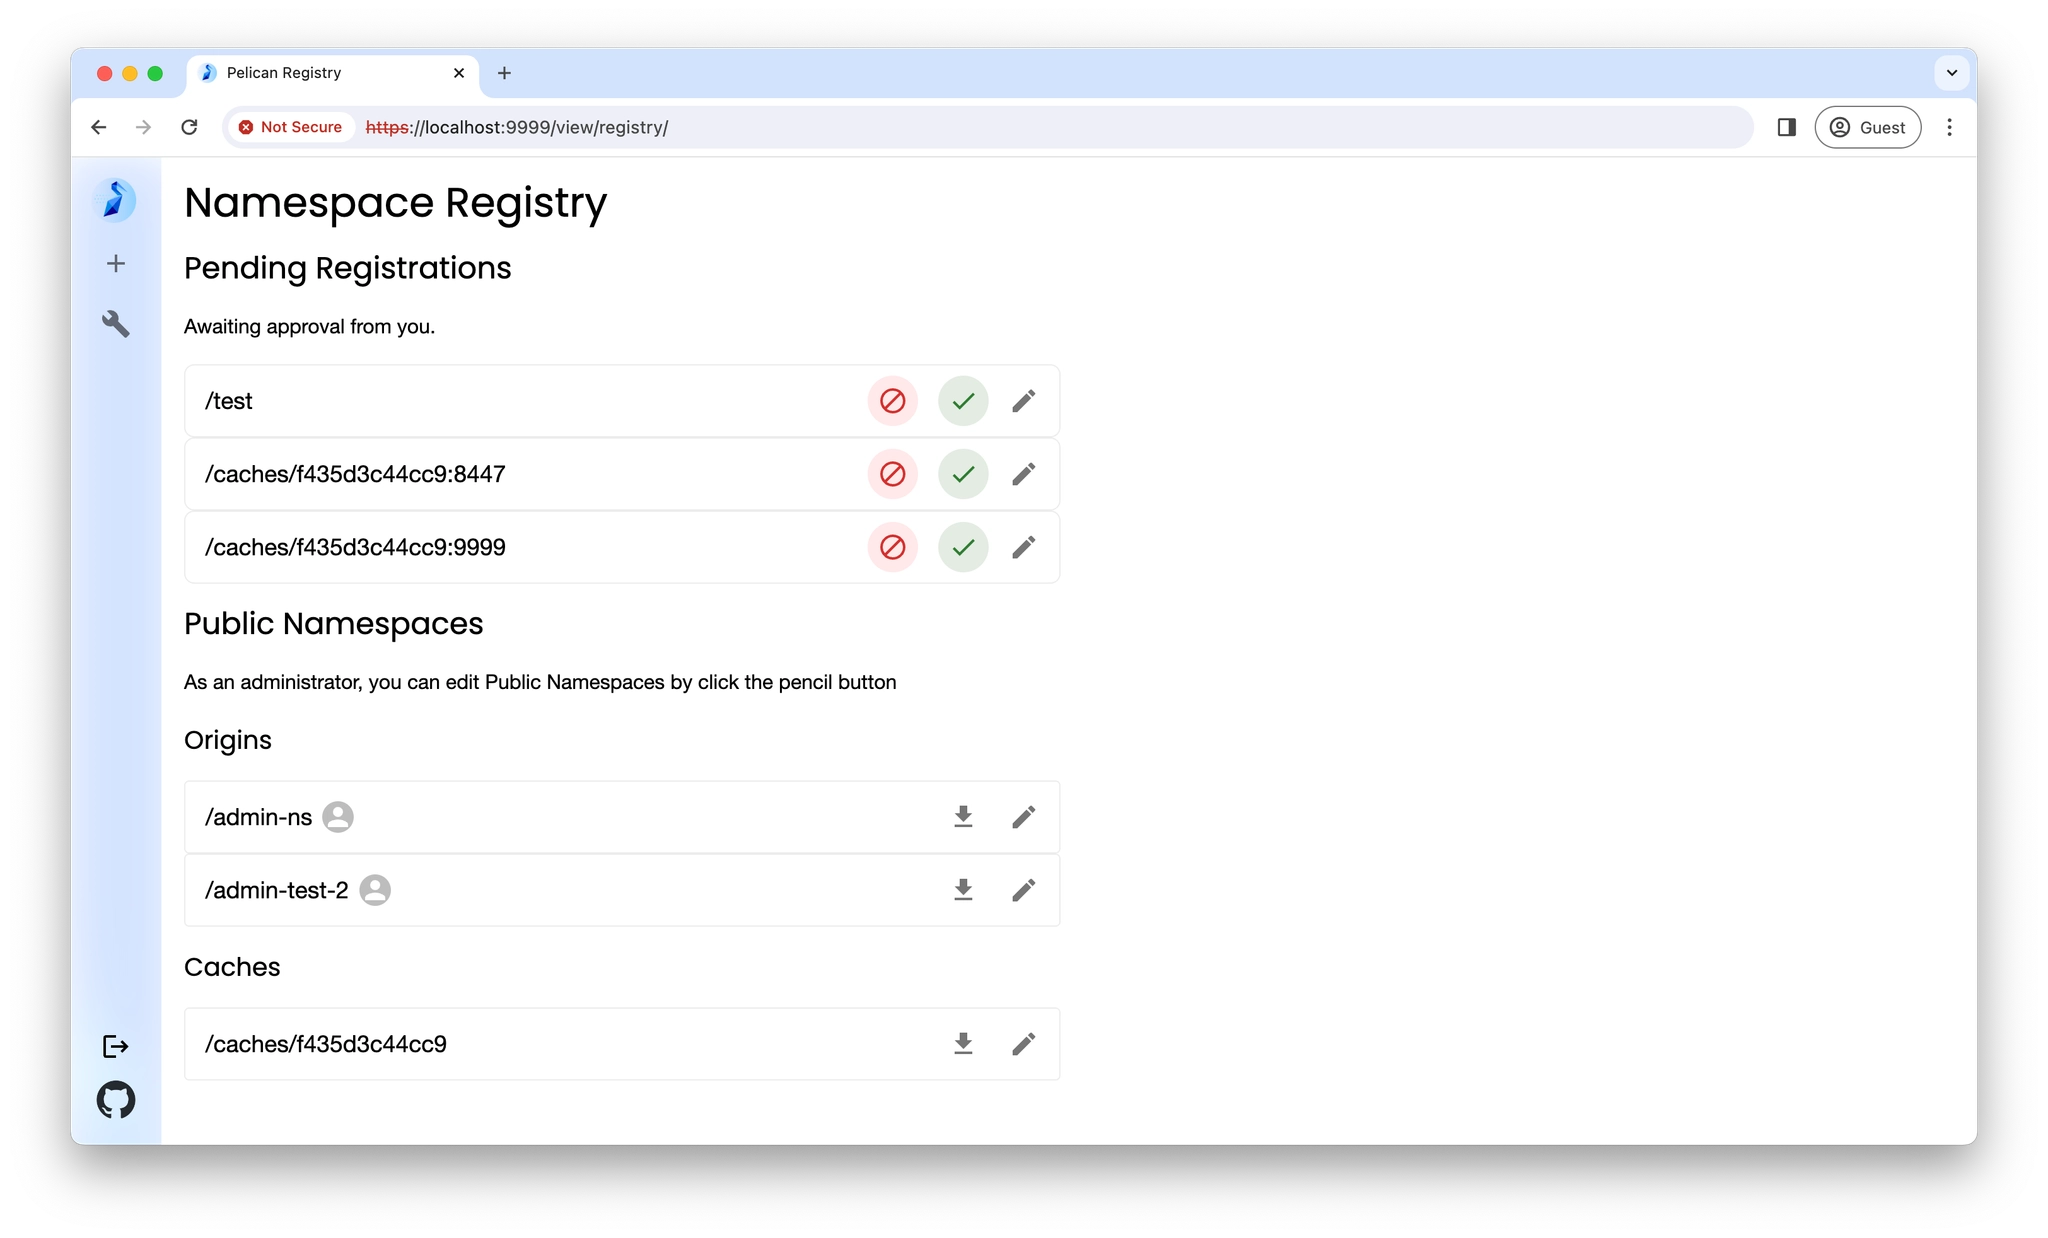
Task: Toggle approval checkmark for /caches/f435d3c44cc9:8447
Action: 960,474
